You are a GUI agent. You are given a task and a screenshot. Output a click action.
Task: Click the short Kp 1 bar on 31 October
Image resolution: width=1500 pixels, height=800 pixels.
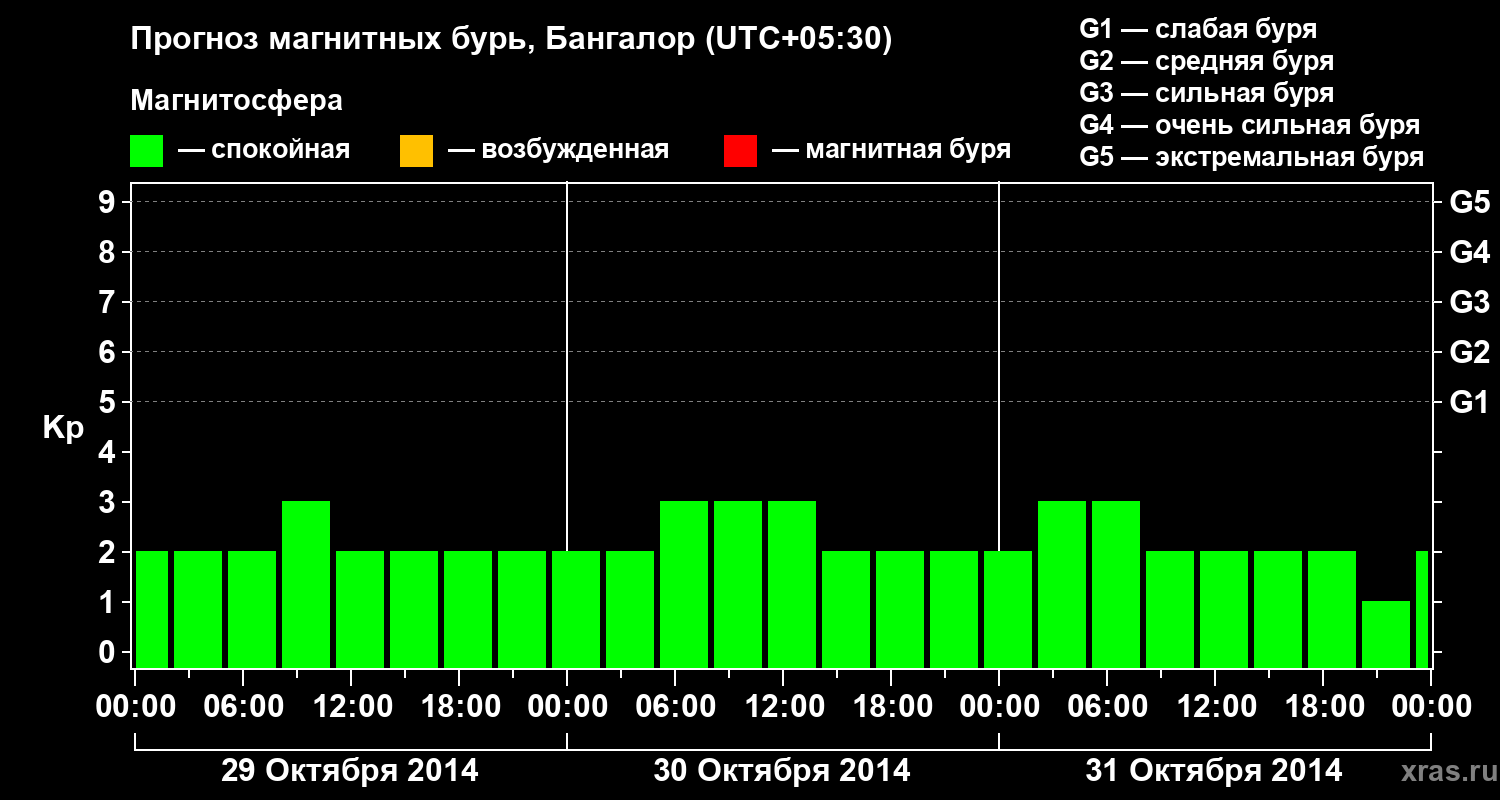tap(1386, 634)
